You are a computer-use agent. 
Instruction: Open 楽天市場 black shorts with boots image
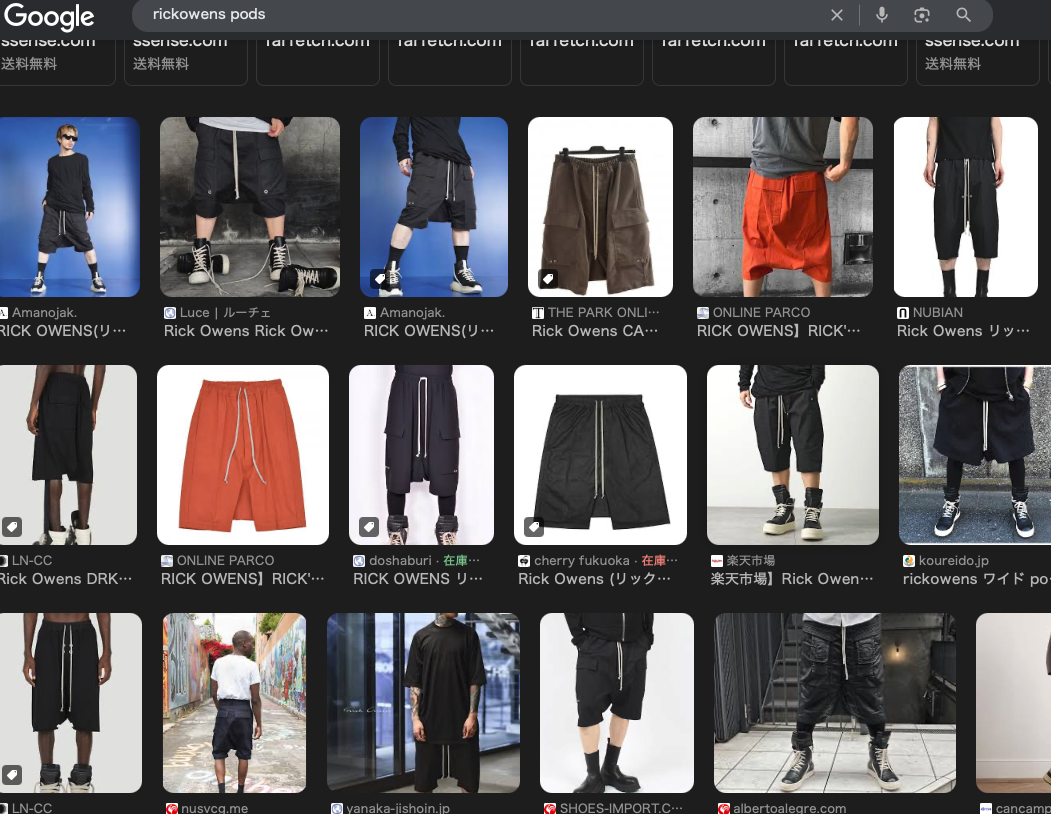tap(793, 455)
